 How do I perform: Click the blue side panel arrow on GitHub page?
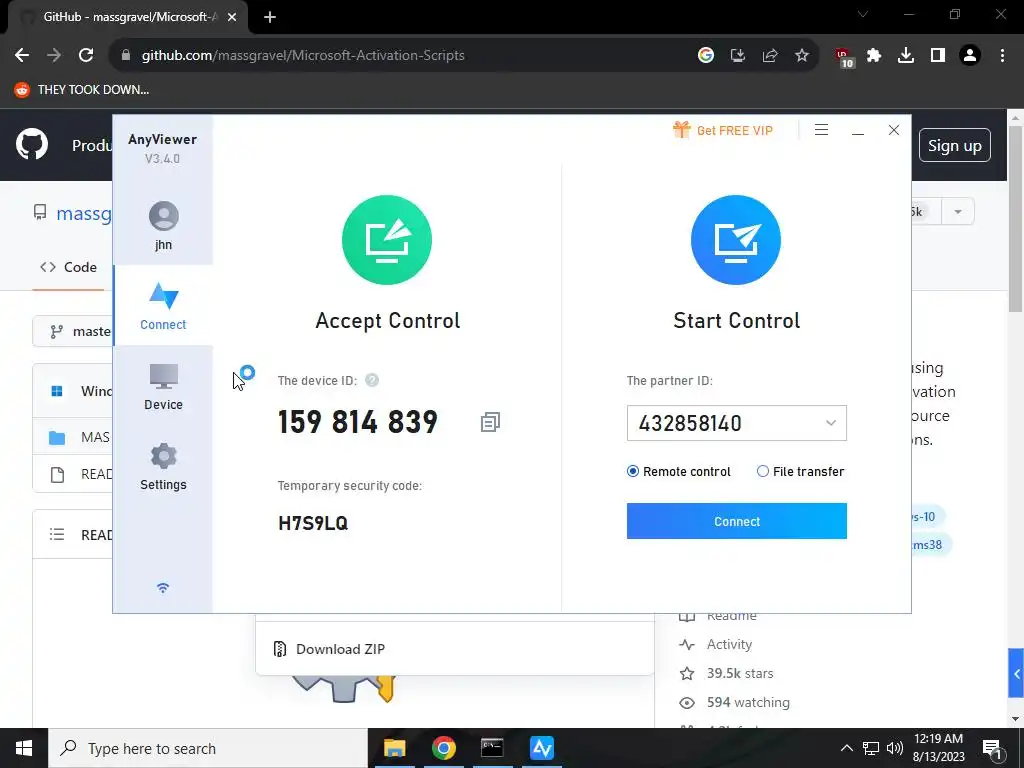point(1016,673)
